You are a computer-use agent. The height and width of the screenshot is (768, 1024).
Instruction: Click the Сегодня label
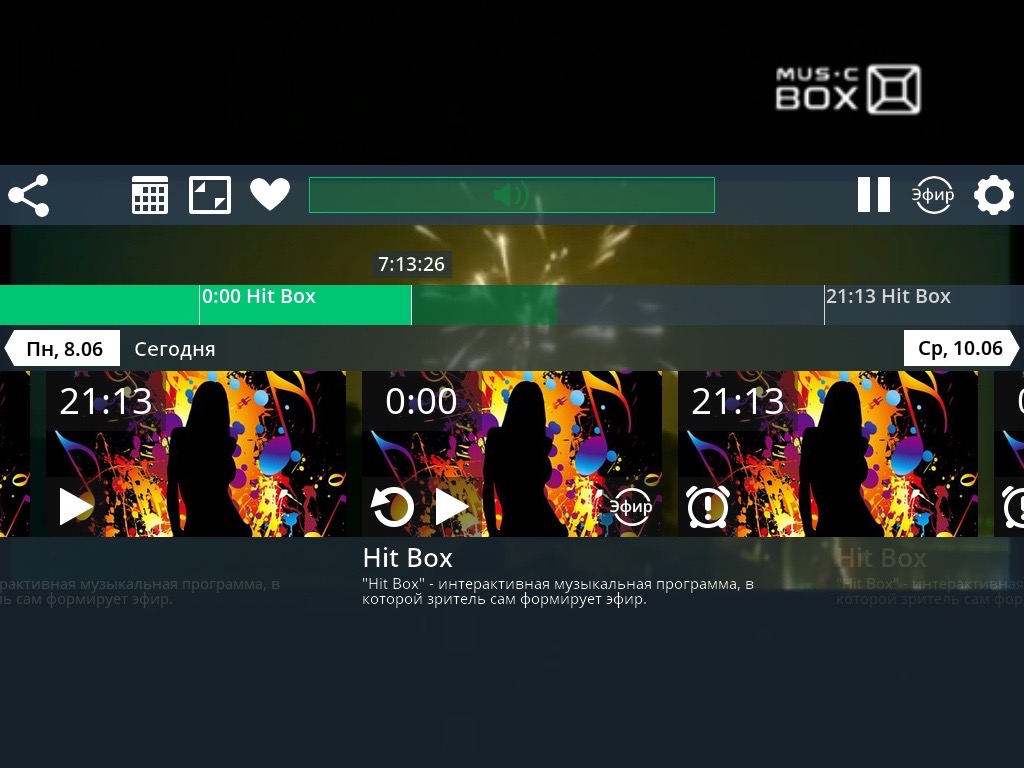[174, 349]
